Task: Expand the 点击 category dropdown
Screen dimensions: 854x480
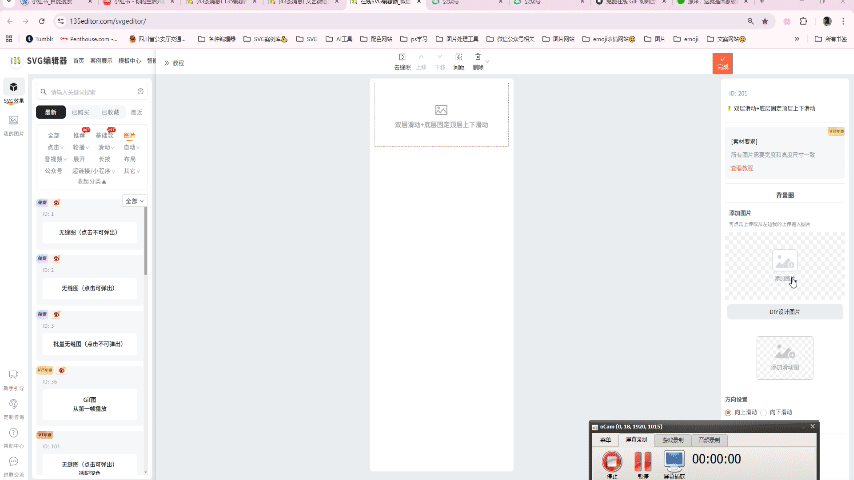Action: click(55, 147)
